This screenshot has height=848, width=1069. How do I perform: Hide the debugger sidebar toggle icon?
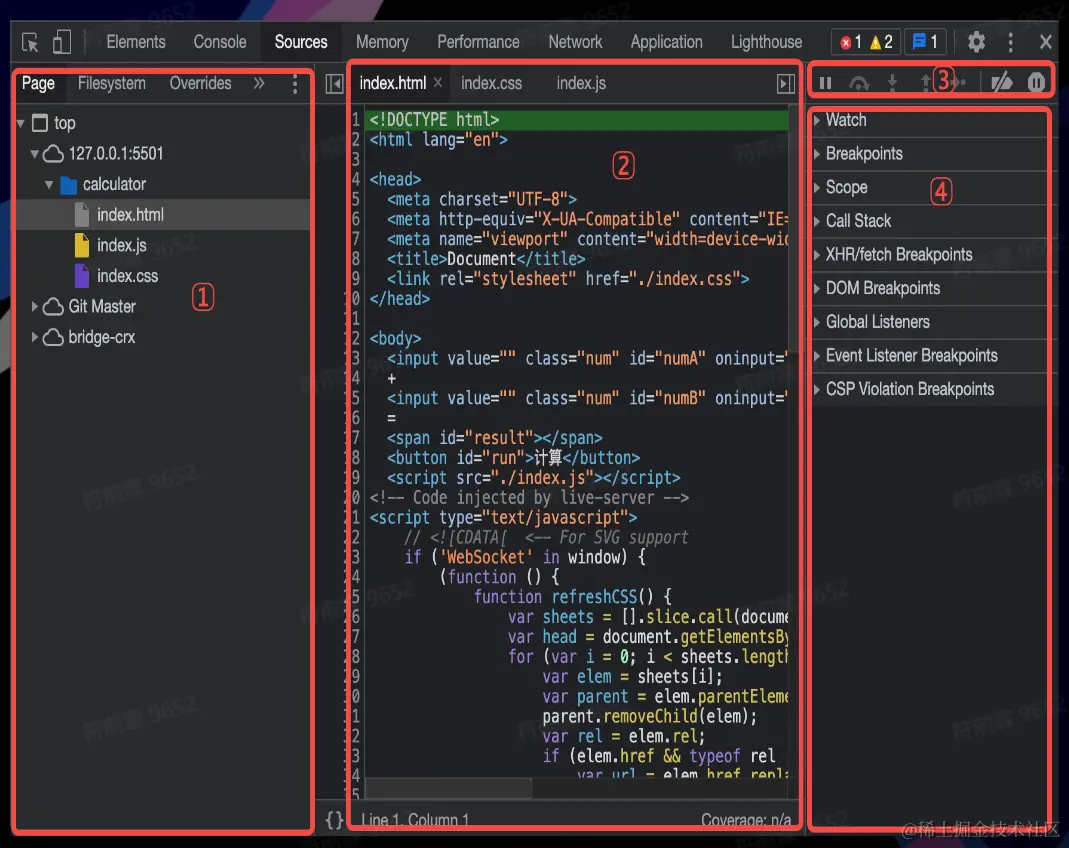pos(785,84)
